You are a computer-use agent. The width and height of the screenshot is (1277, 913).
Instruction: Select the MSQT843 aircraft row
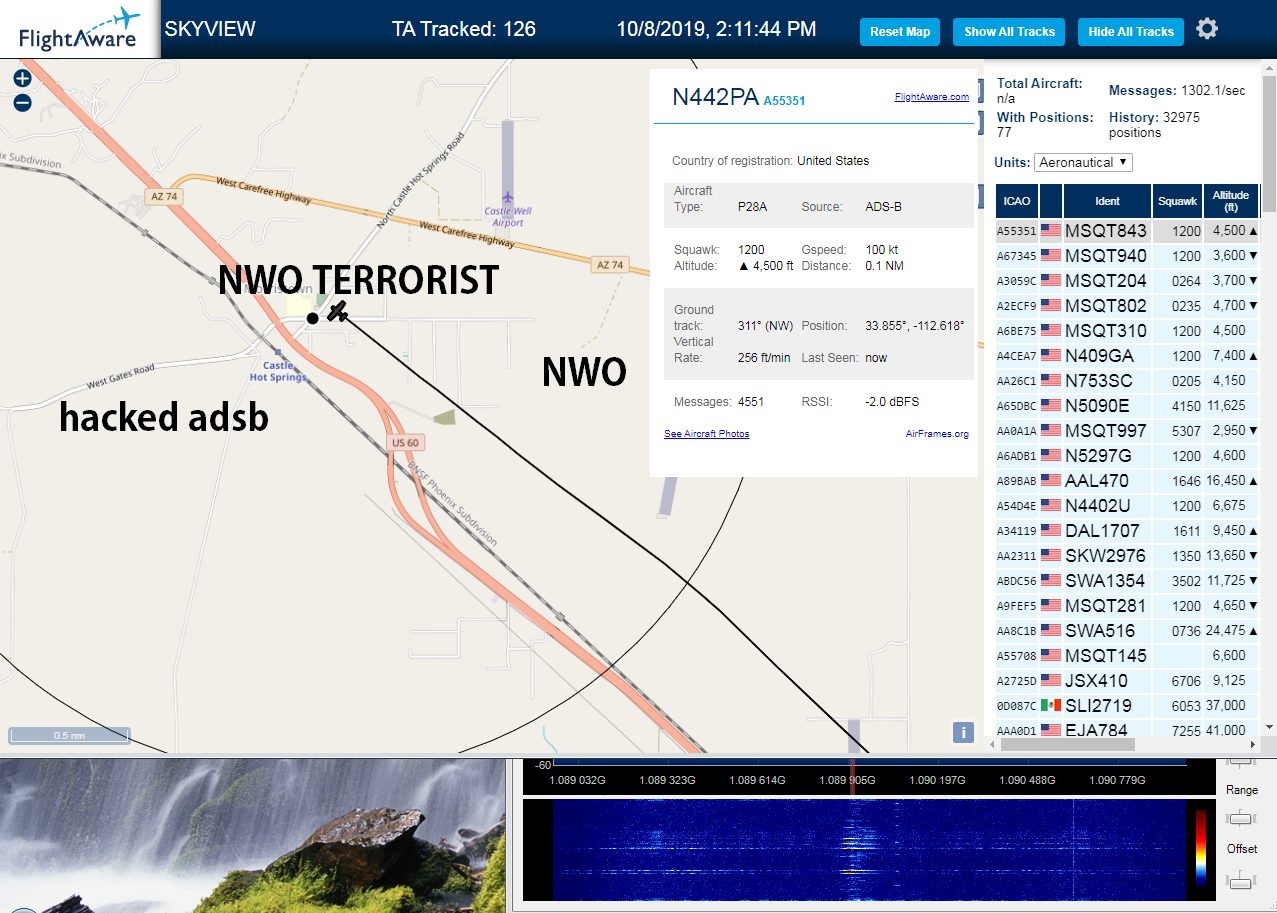point(1127,231)
